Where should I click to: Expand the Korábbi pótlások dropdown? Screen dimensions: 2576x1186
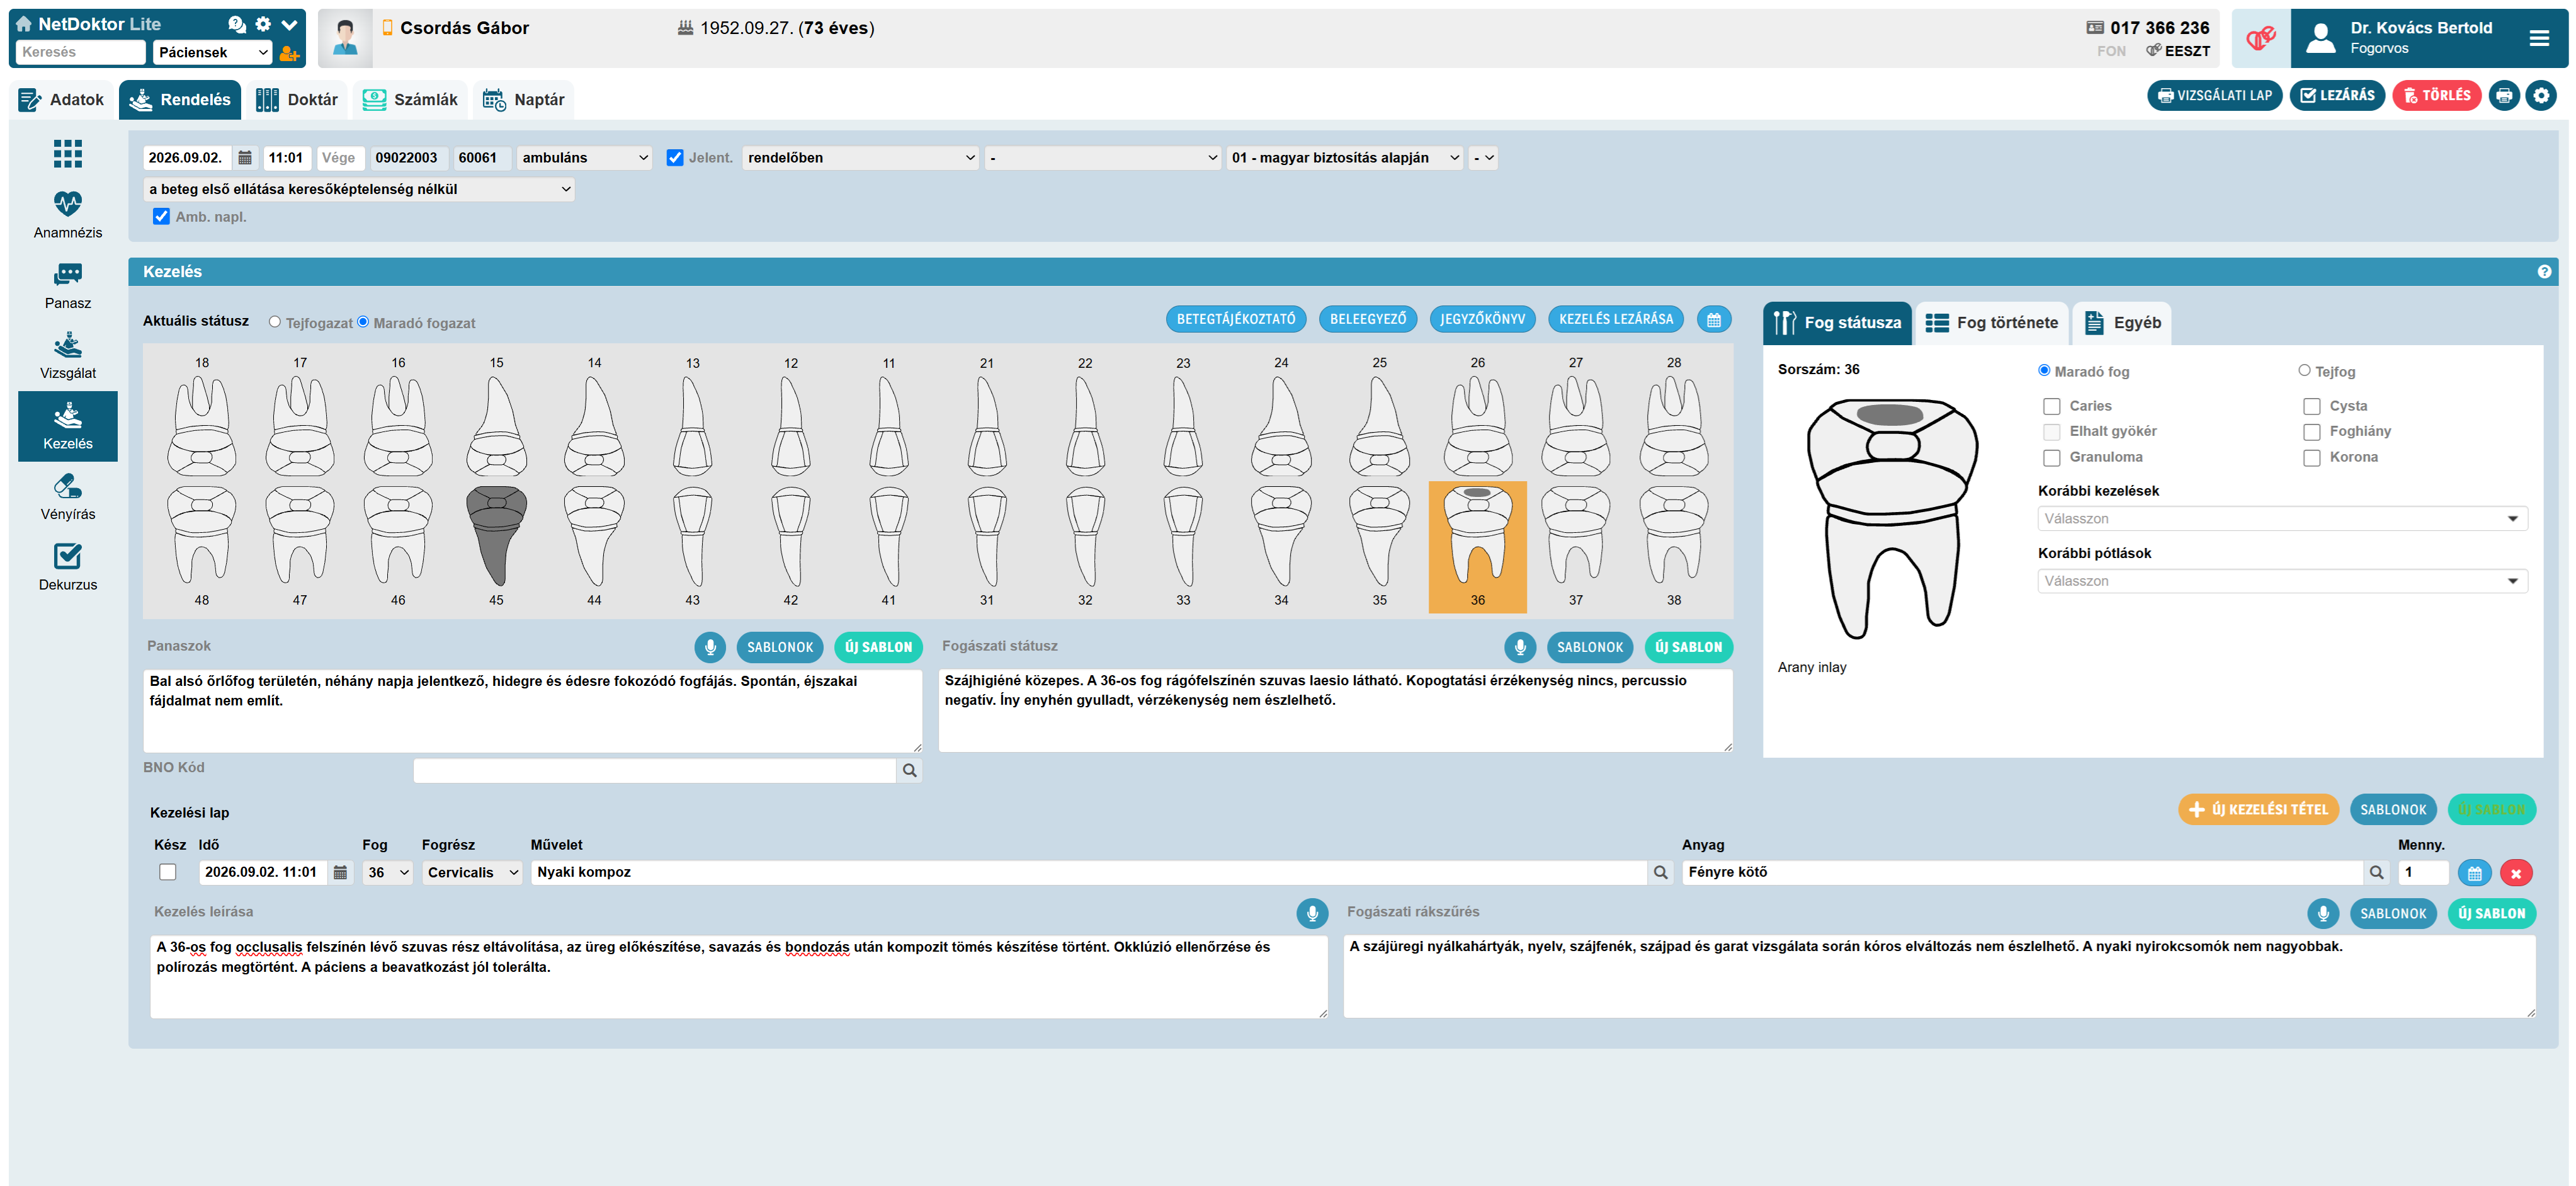click(2282, 581)
